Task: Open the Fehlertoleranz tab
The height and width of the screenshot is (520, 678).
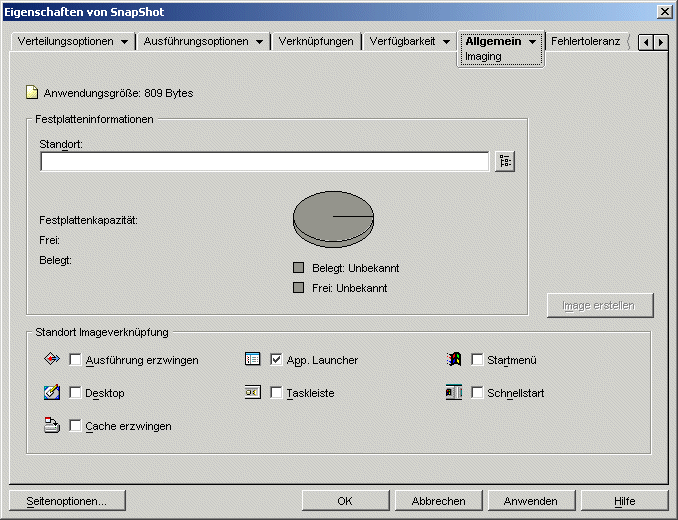Action: [x=585, y=42]
